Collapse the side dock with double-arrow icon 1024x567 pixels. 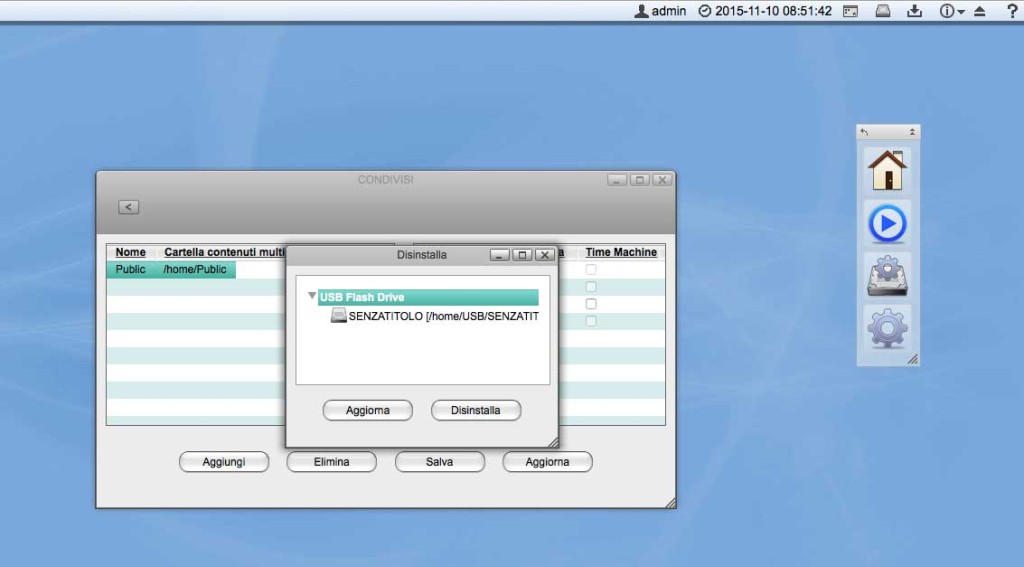coord(912,132)
